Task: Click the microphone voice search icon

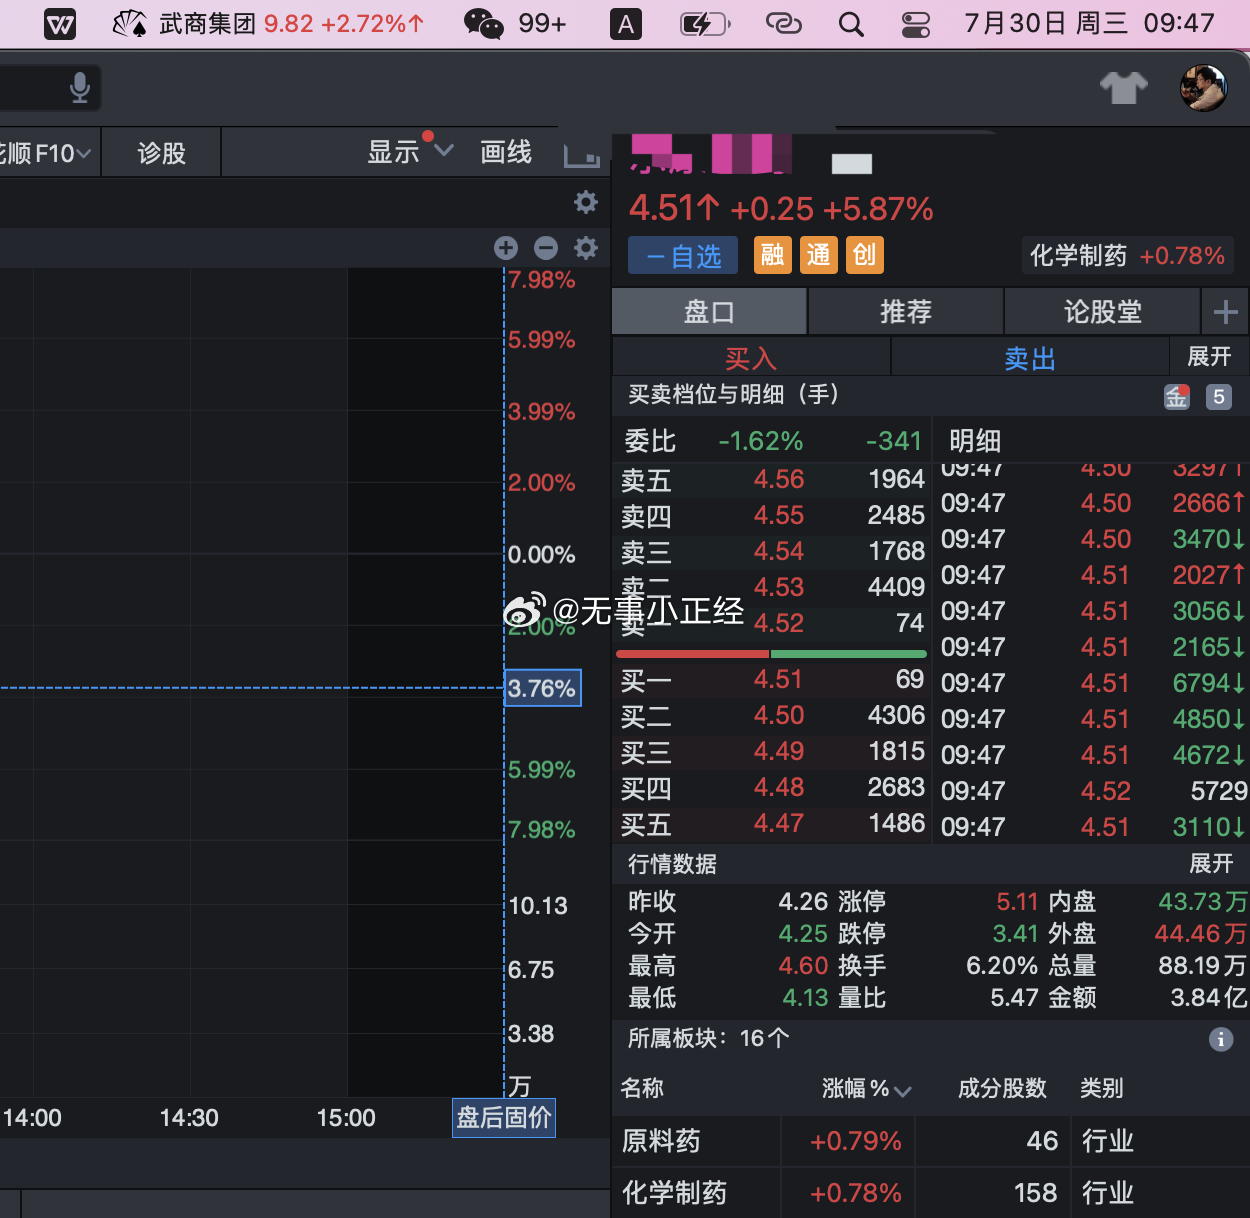Action: (80, 88)
